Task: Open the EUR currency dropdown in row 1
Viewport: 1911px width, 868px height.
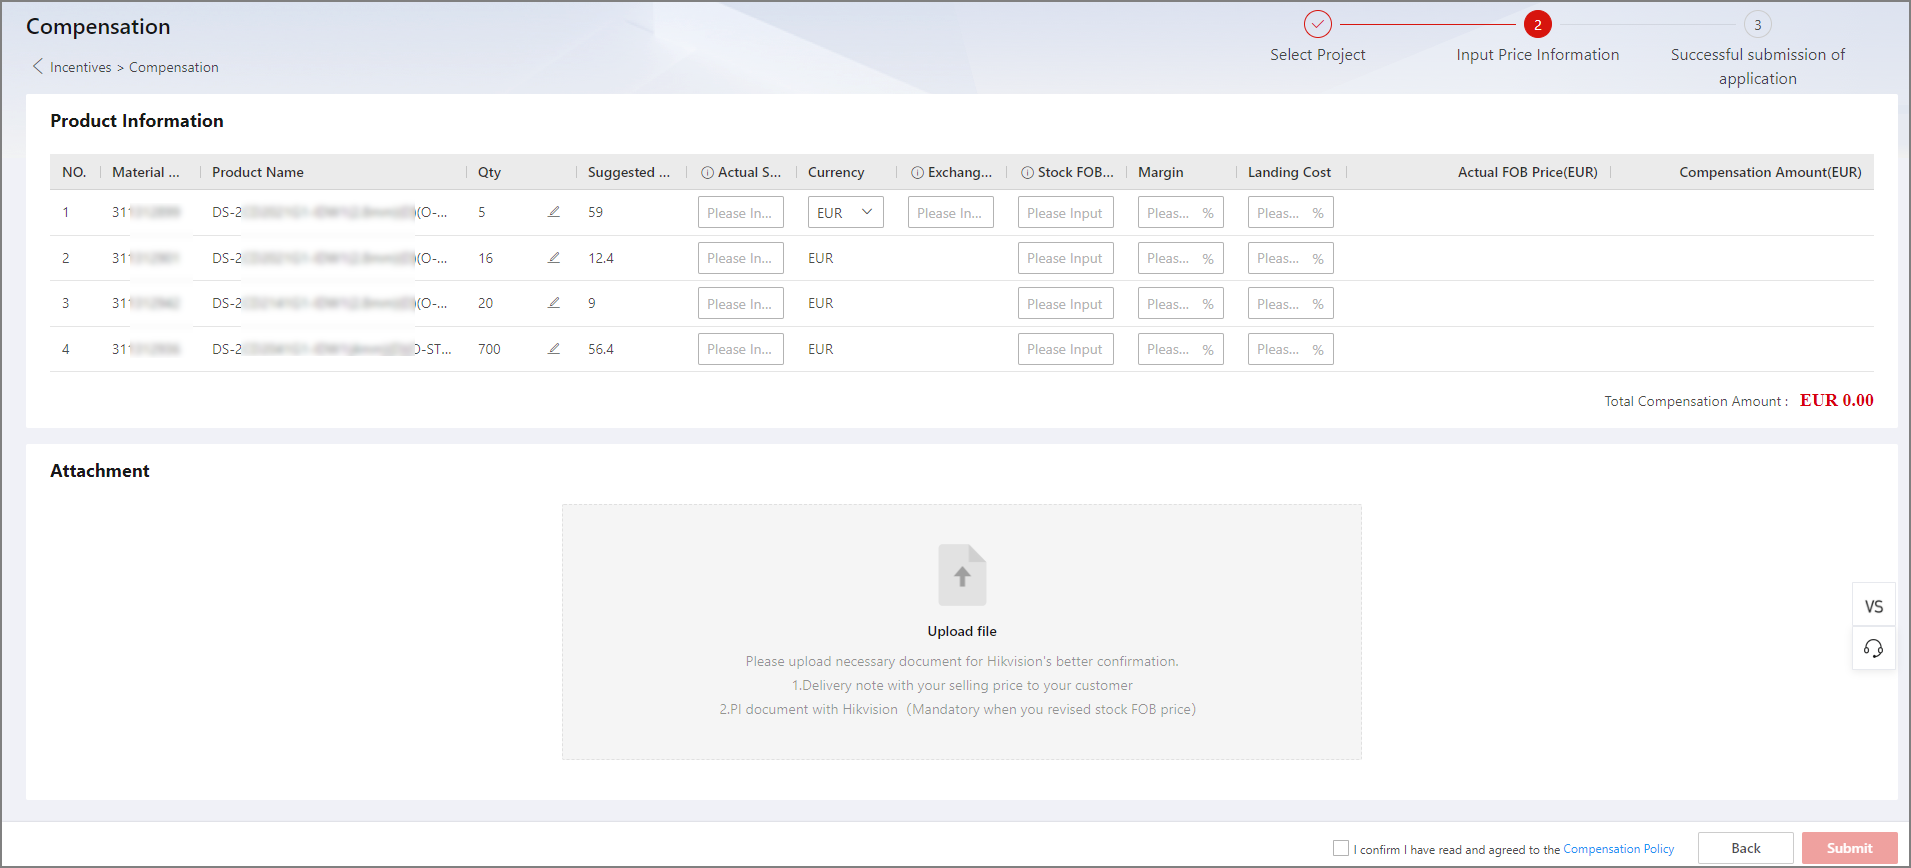Action: 846,212
